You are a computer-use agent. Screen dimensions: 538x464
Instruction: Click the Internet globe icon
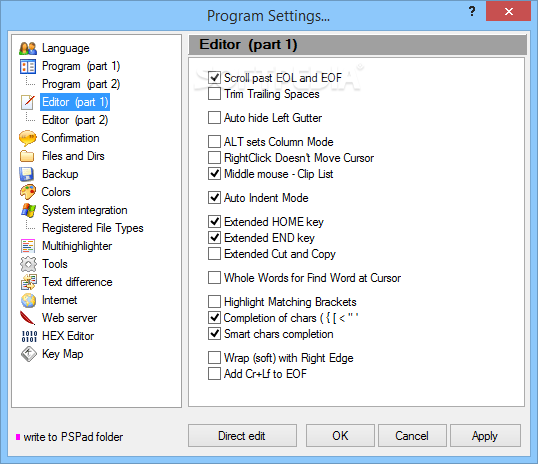click(x=28, y=300)
